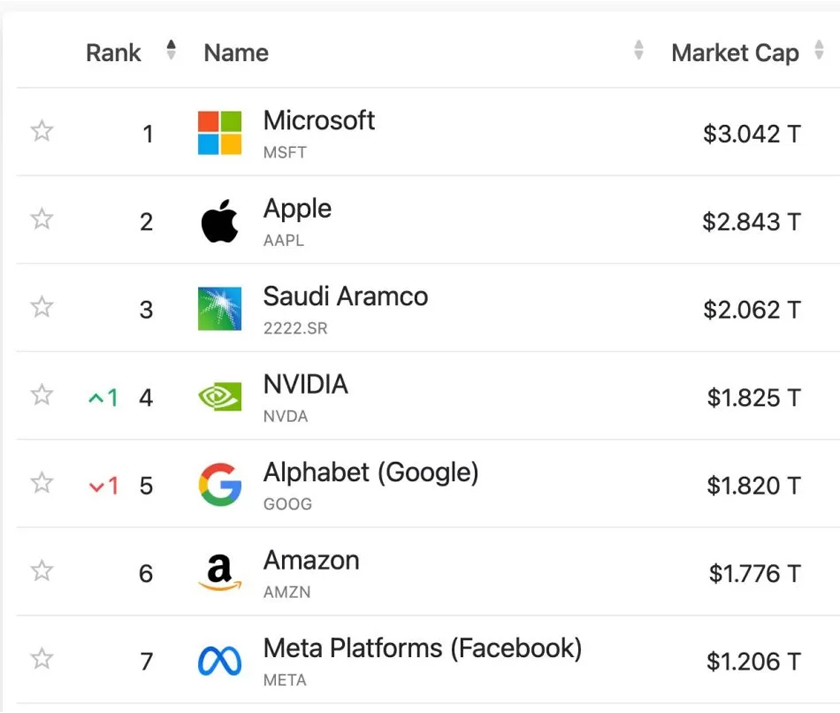Click the Amazon logo icon

coord(220,573)
